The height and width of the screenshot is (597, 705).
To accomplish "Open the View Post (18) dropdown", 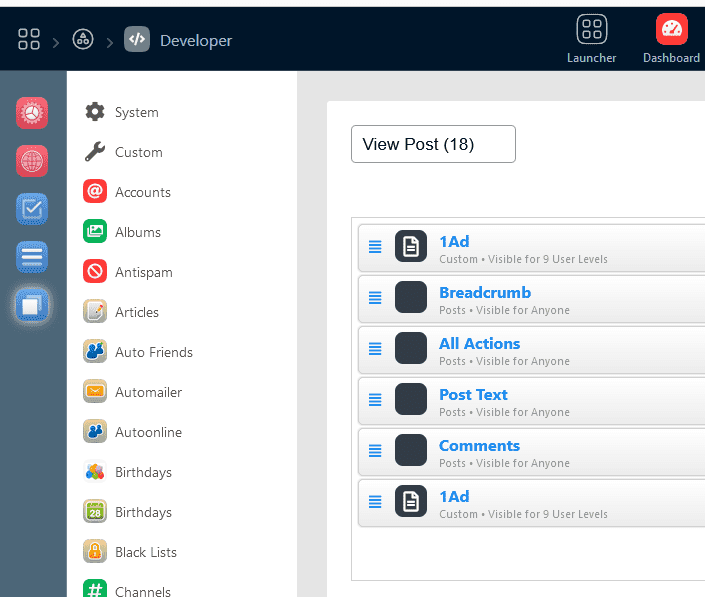I will pos(433,144).
